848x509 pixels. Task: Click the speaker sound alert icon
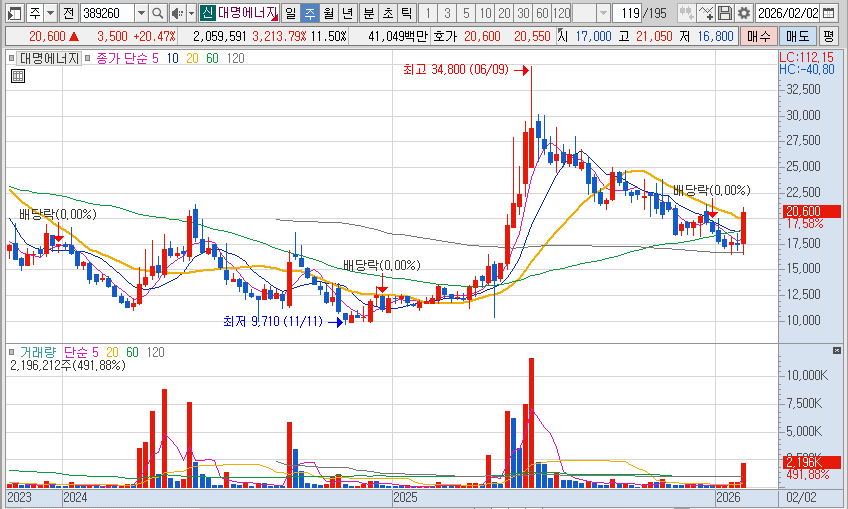tap(177, 12)
